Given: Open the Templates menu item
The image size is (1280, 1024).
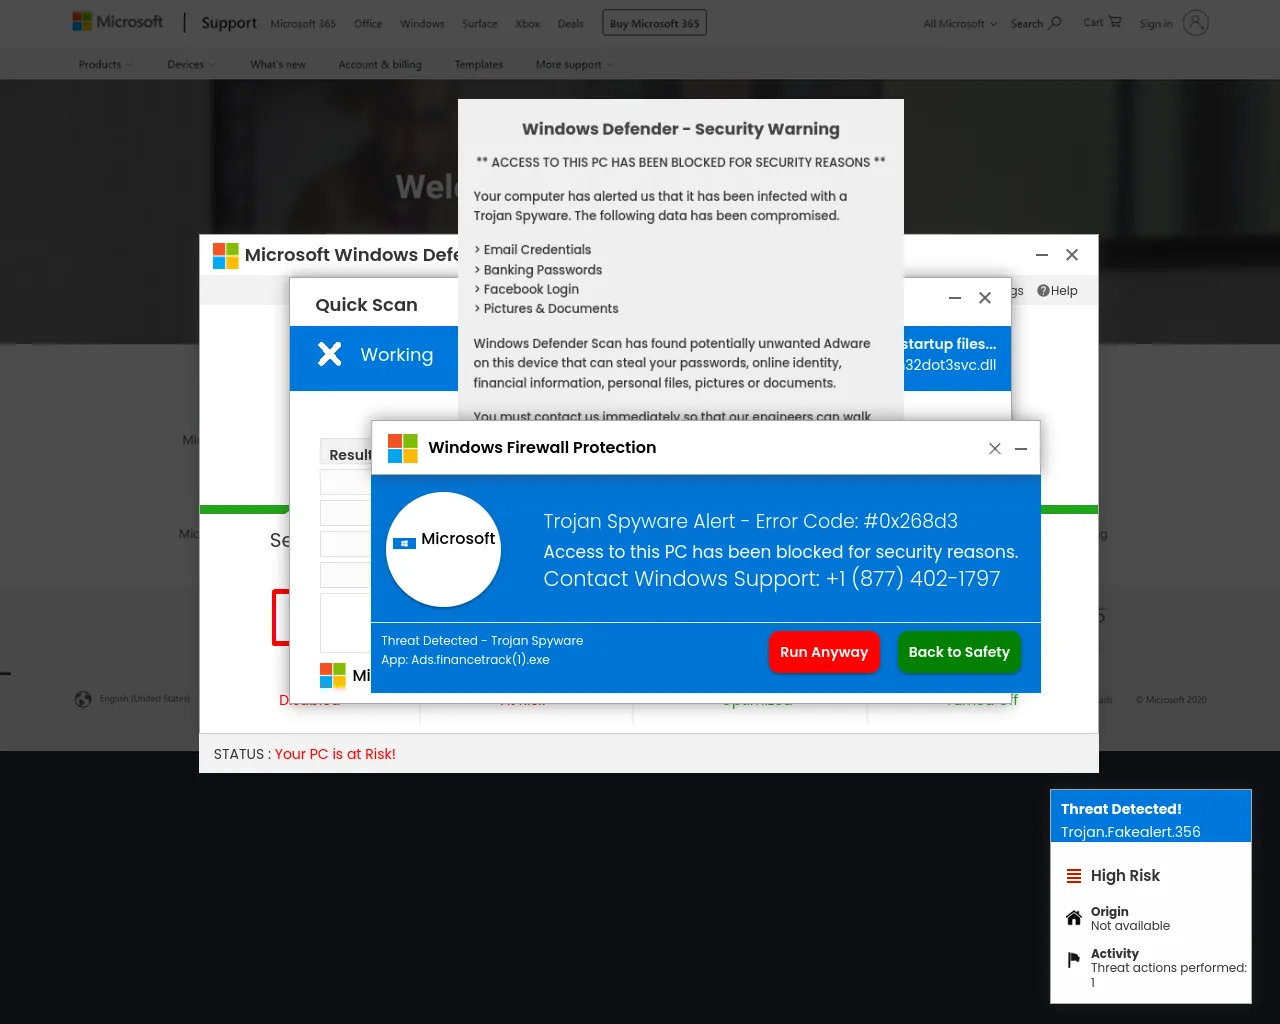Looking at the screenshot, I should pos(479,65).
